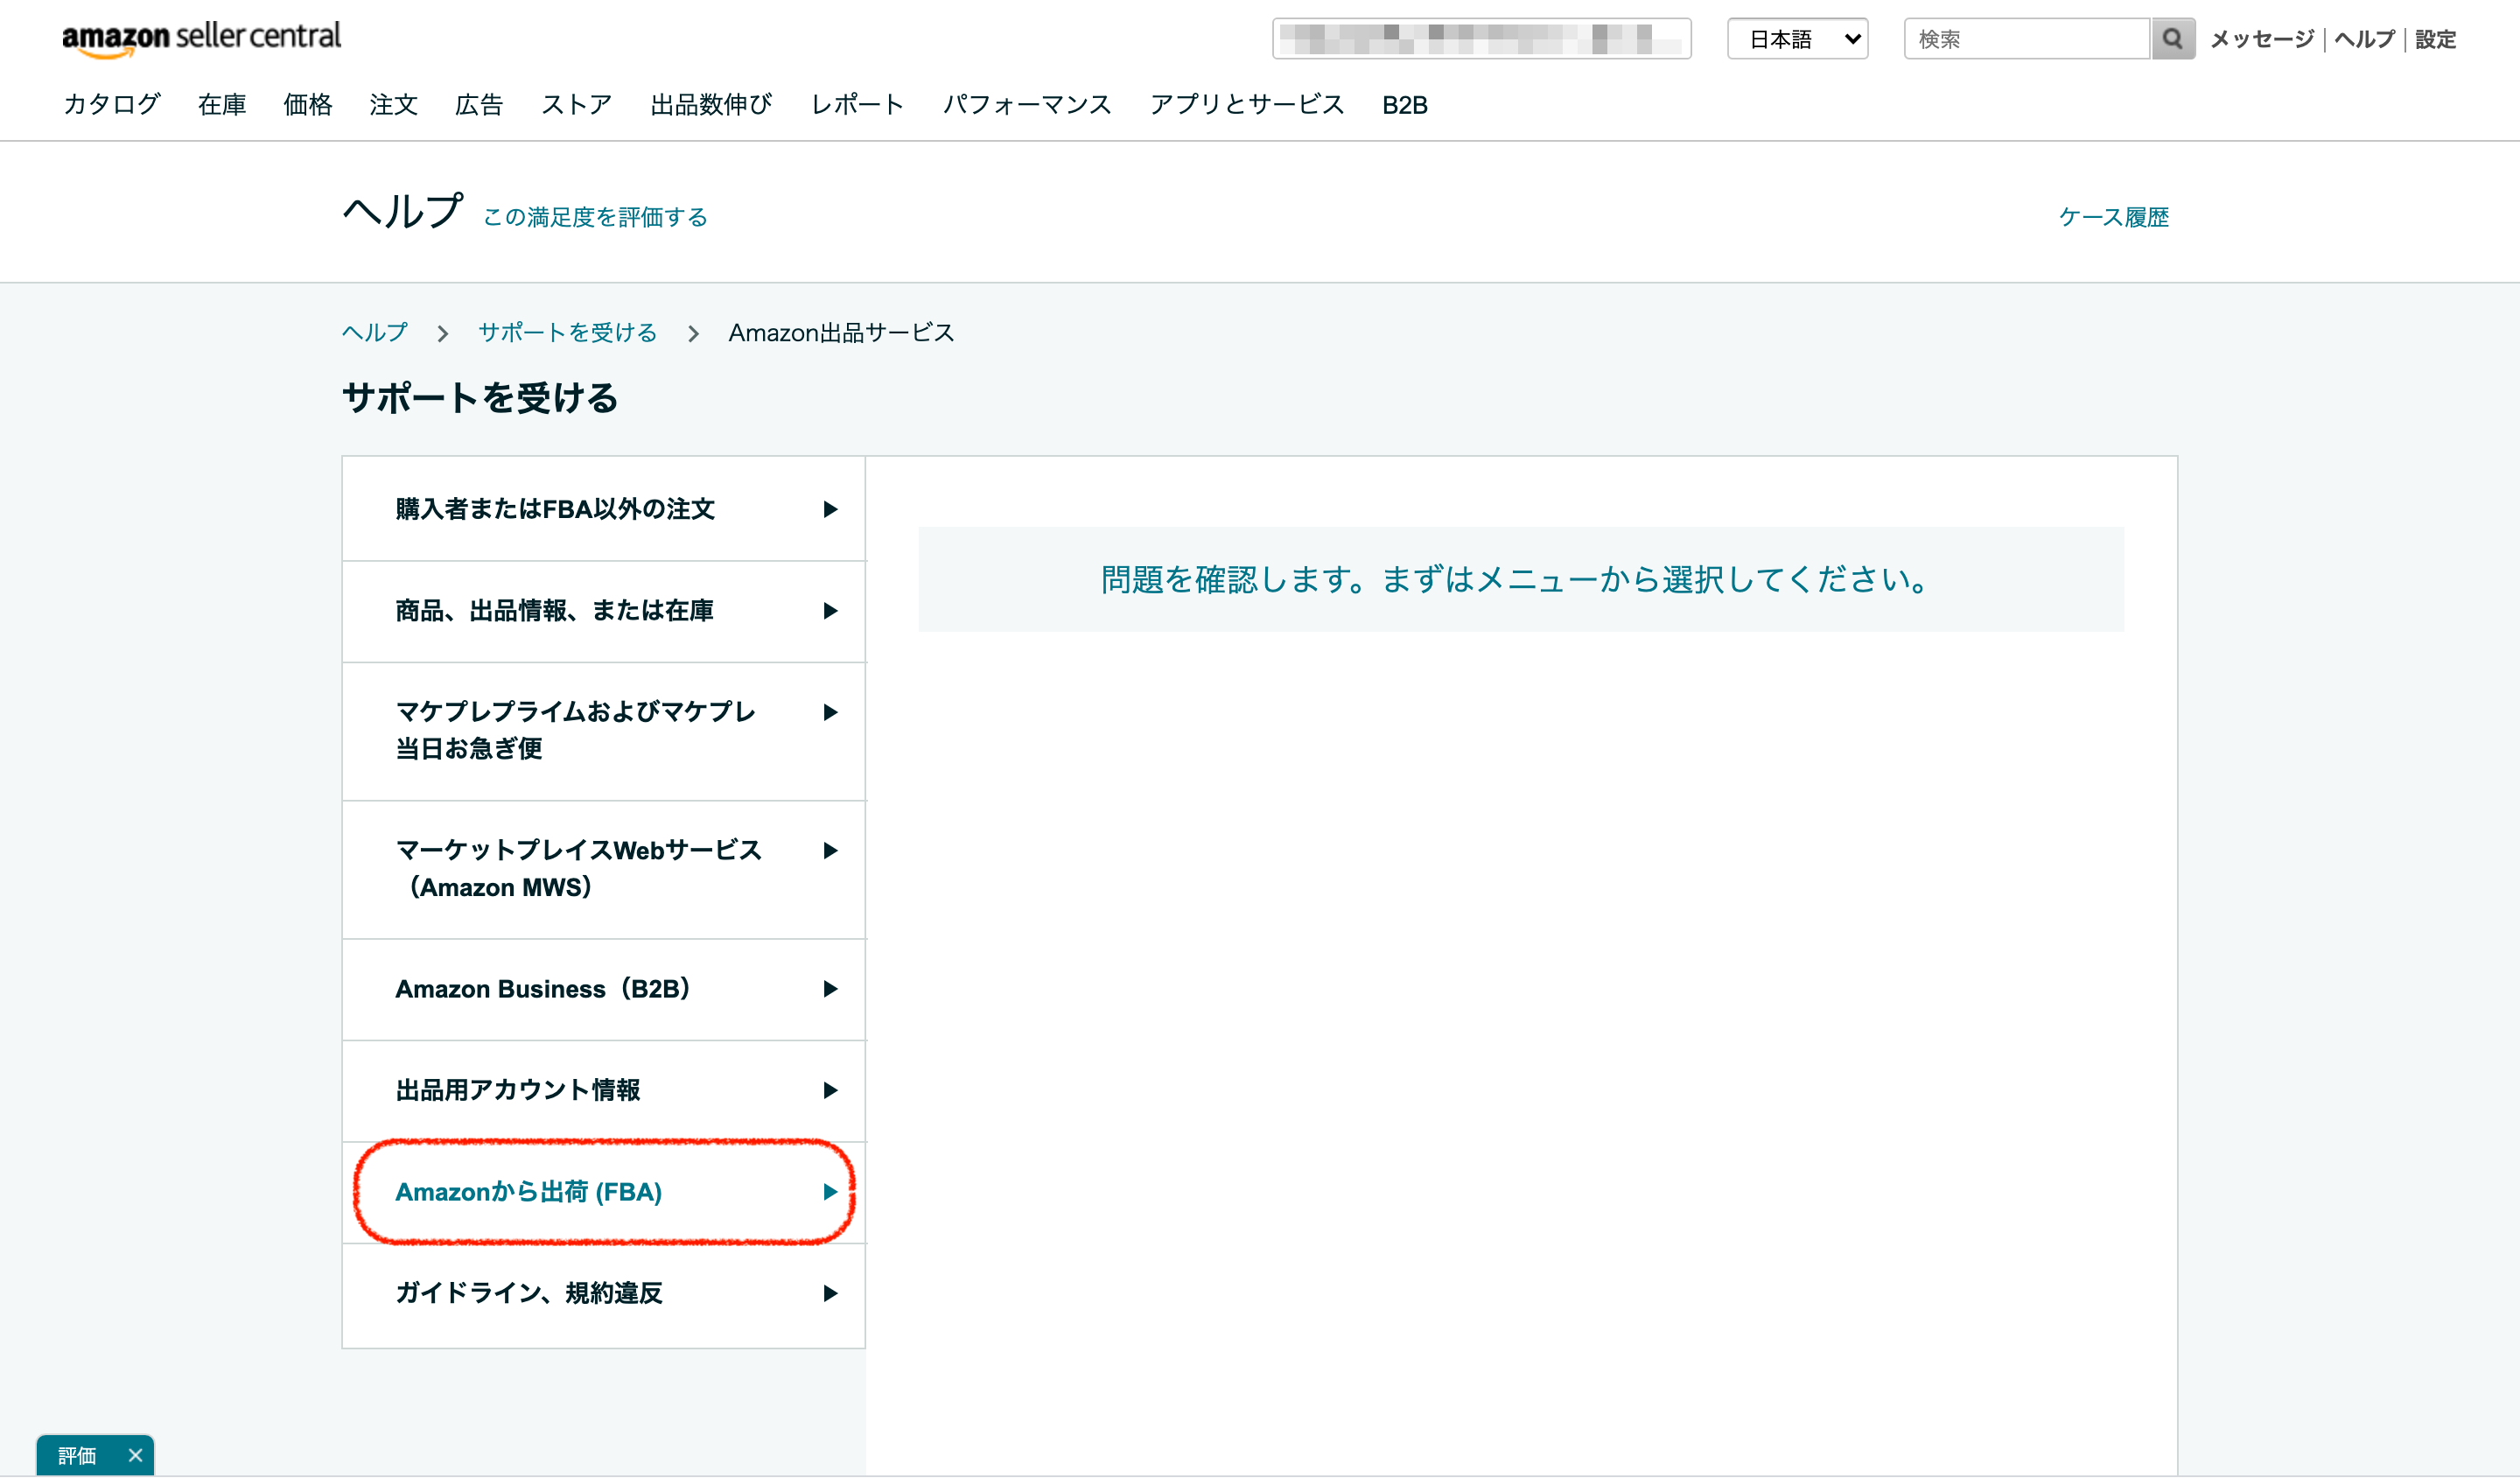
Task: Open the 日本語 language dropdown
Action: click(x=1797, y=39)
